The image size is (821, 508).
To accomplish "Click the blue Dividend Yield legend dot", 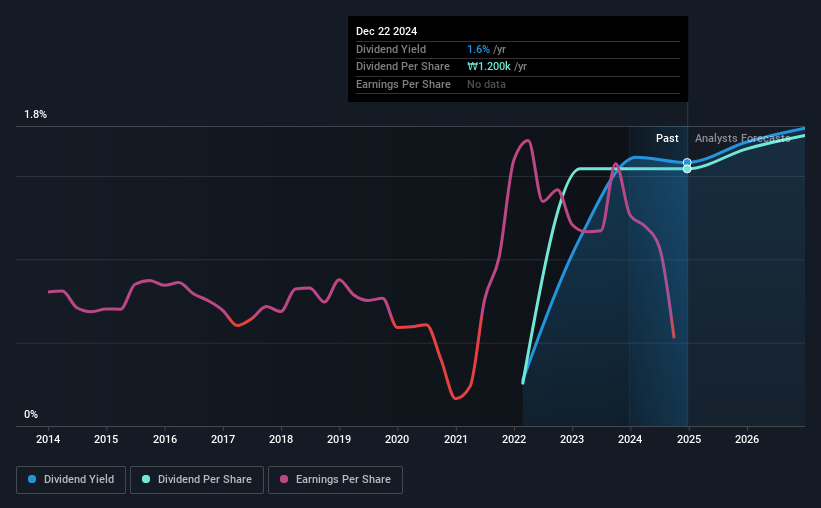I will (x=32, y=479).
